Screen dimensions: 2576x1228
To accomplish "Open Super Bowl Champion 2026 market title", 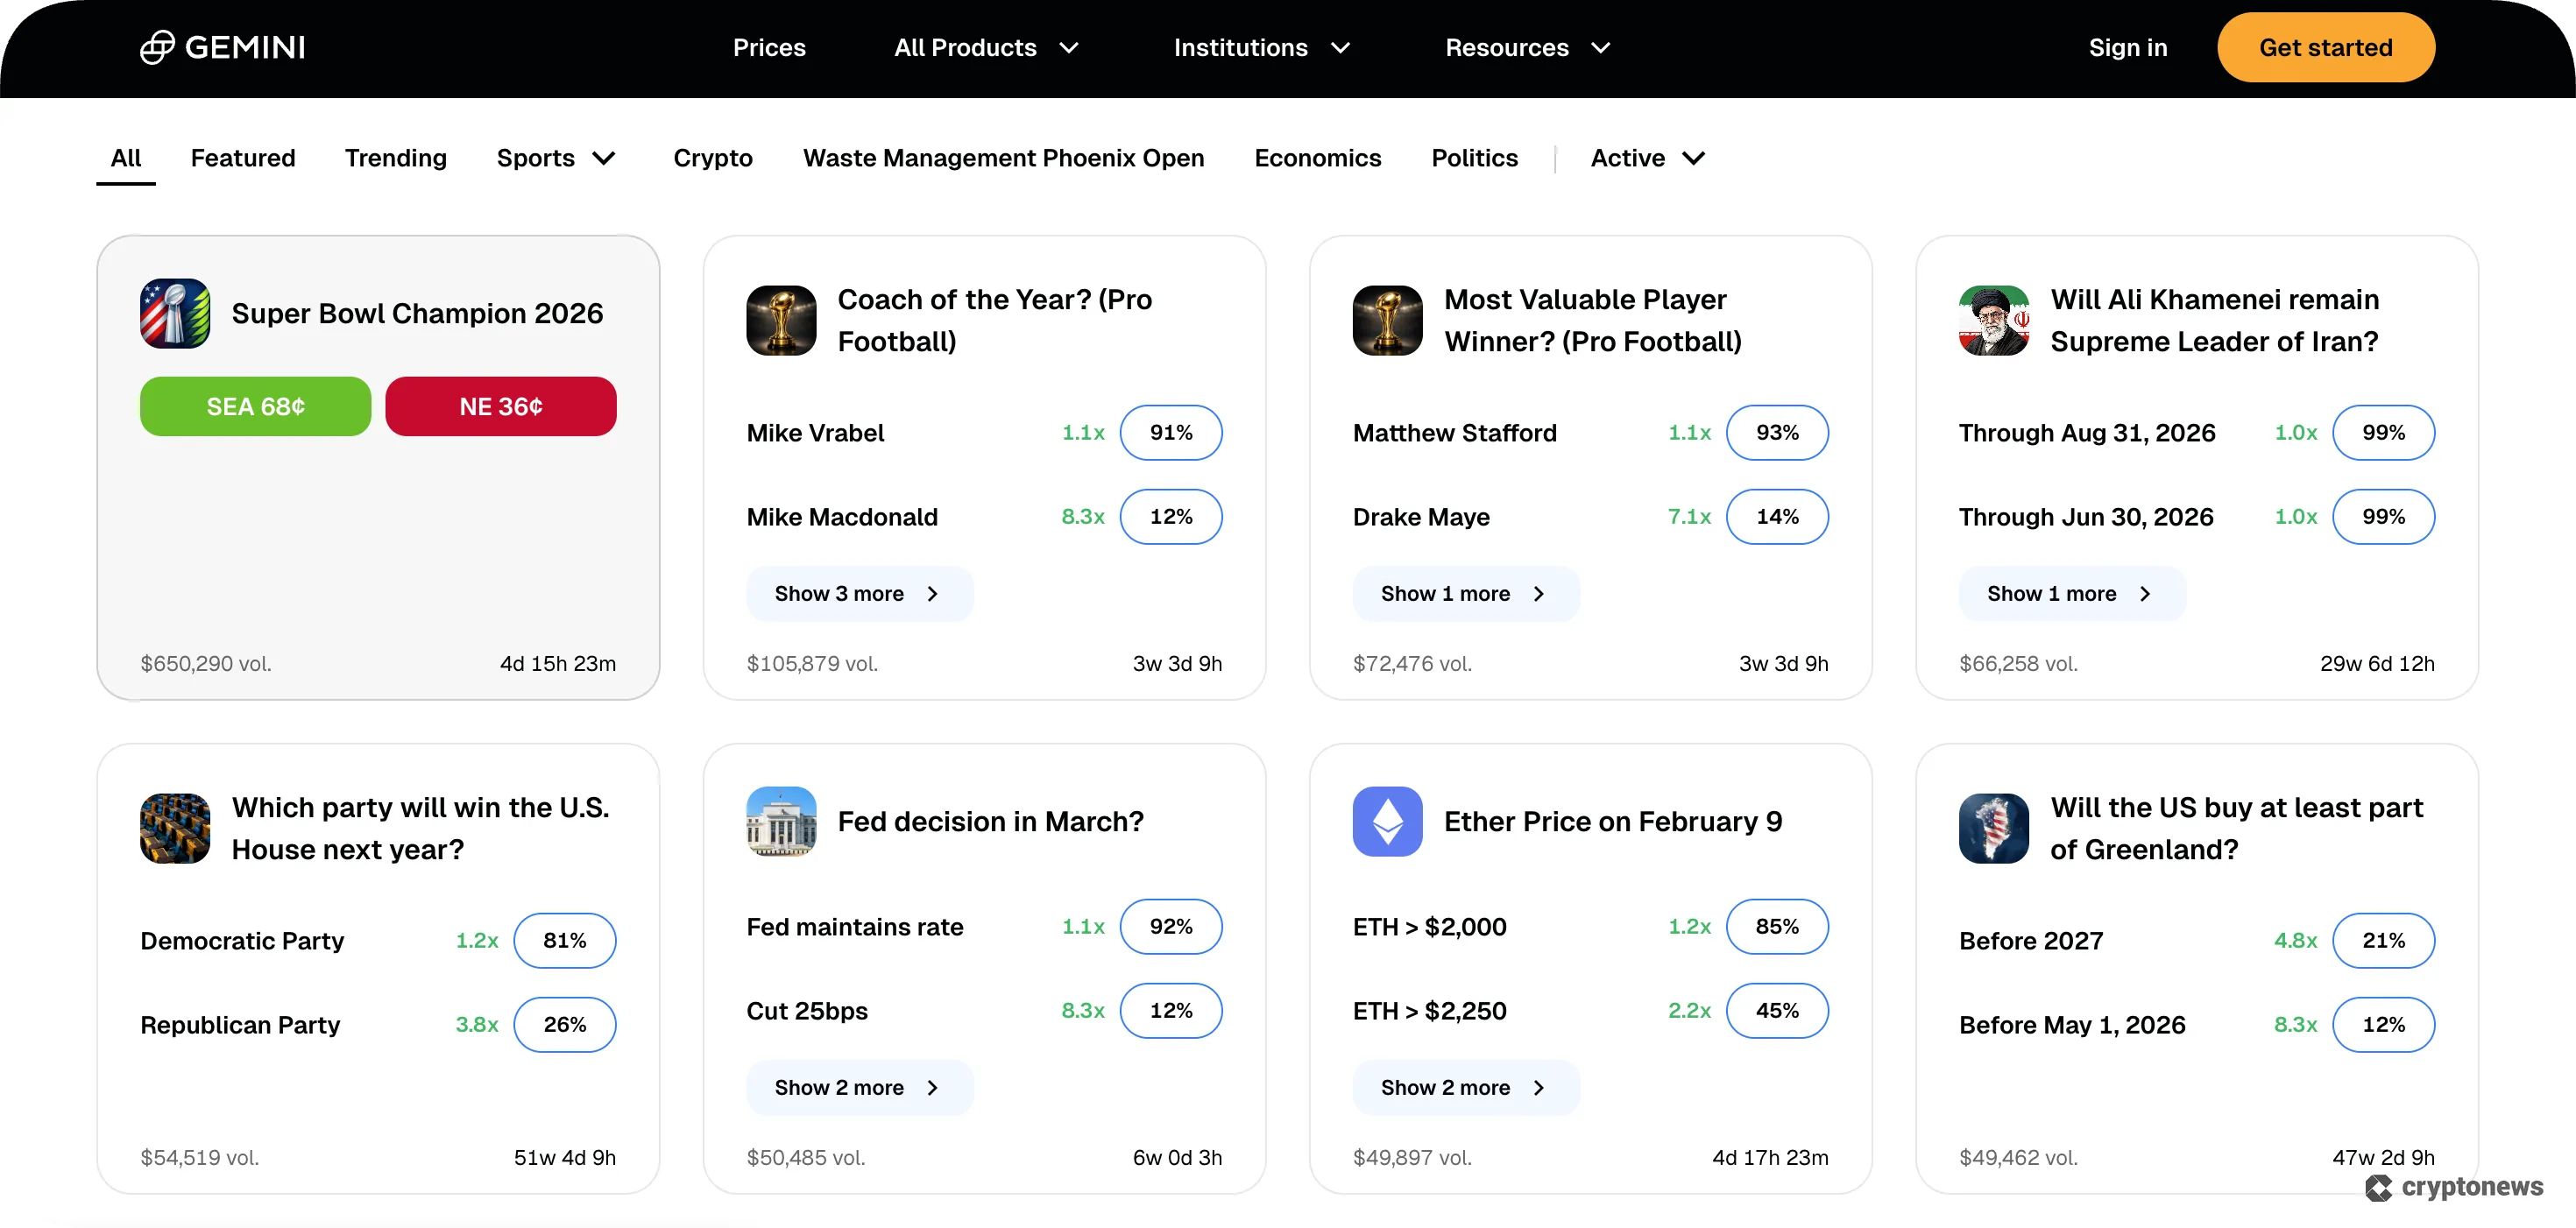I will coord(417,314).
